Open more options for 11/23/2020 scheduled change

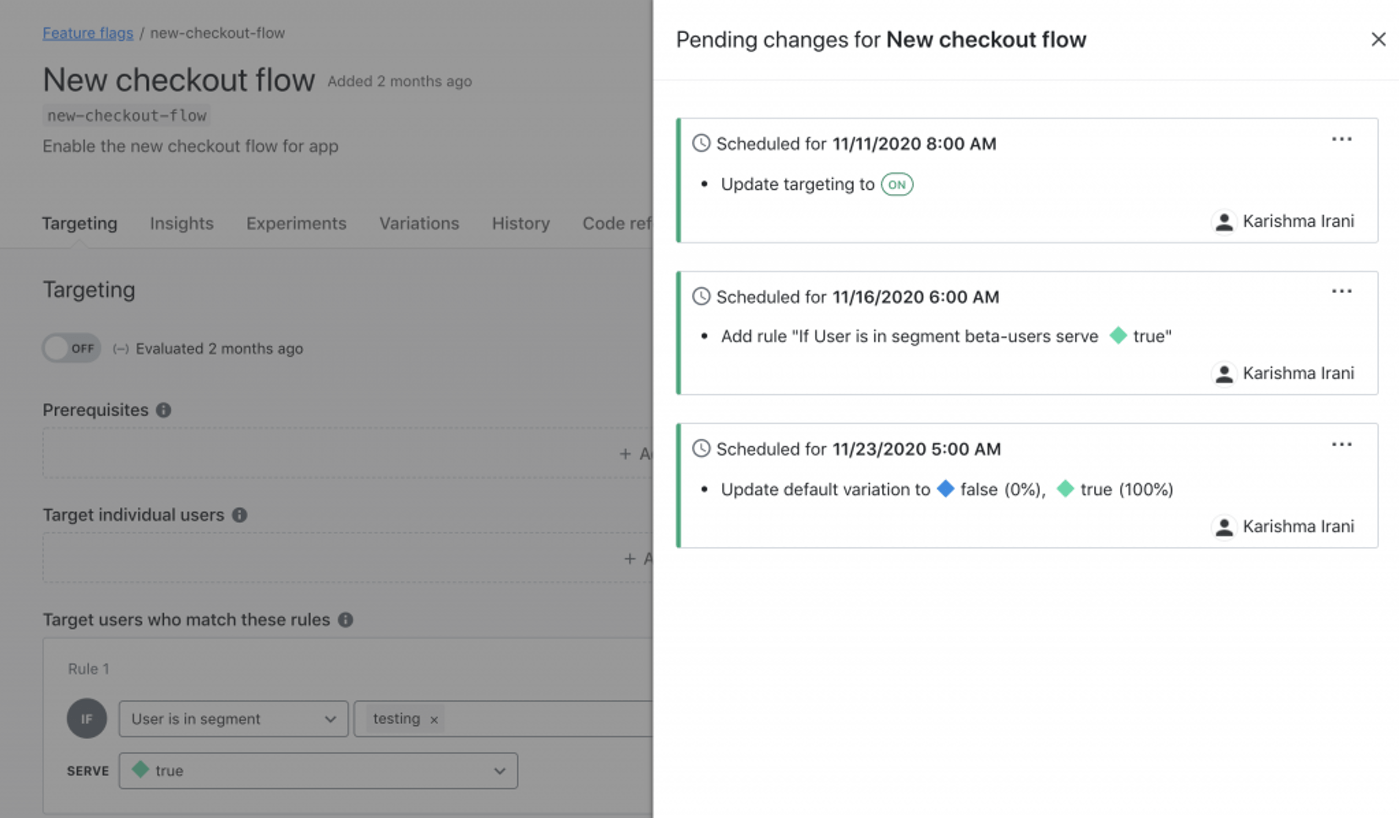1341,445
